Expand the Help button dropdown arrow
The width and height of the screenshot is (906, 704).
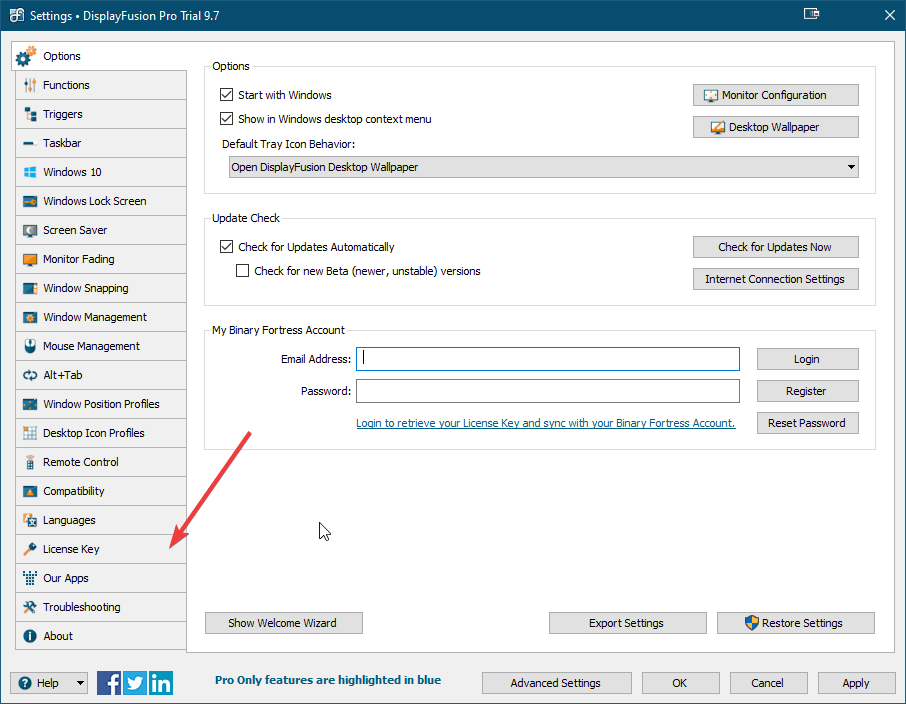(80, 683)
